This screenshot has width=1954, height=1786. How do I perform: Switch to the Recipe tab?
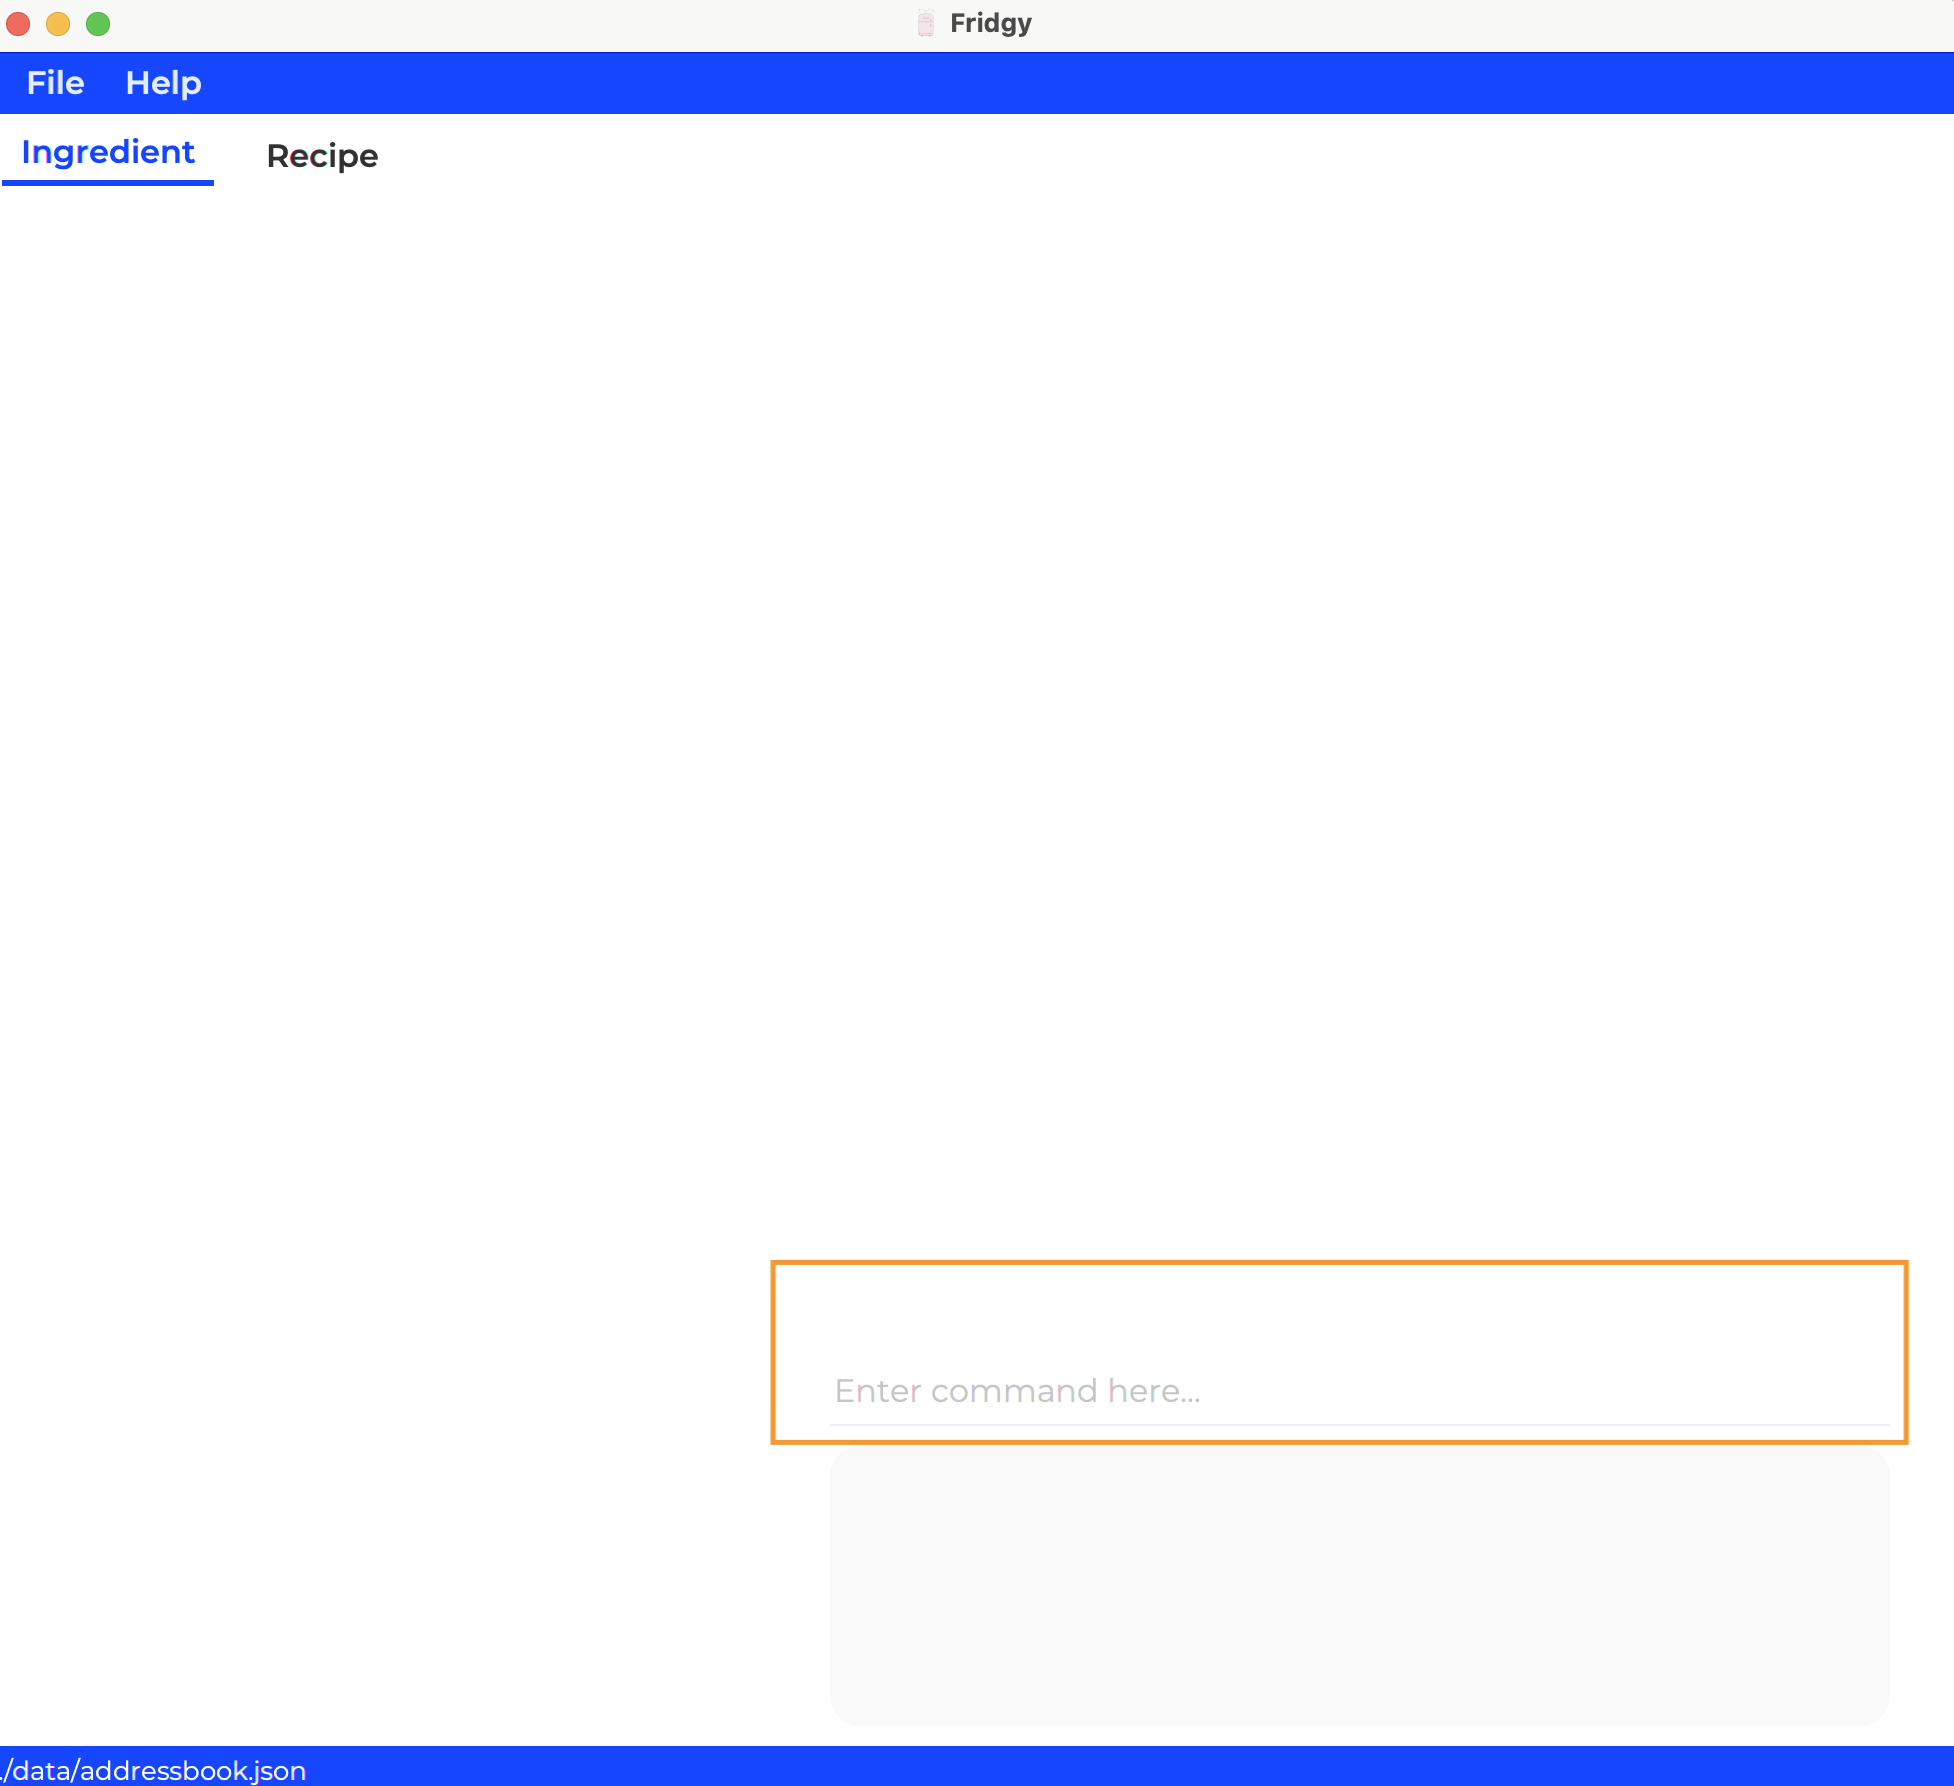point(322,156)
